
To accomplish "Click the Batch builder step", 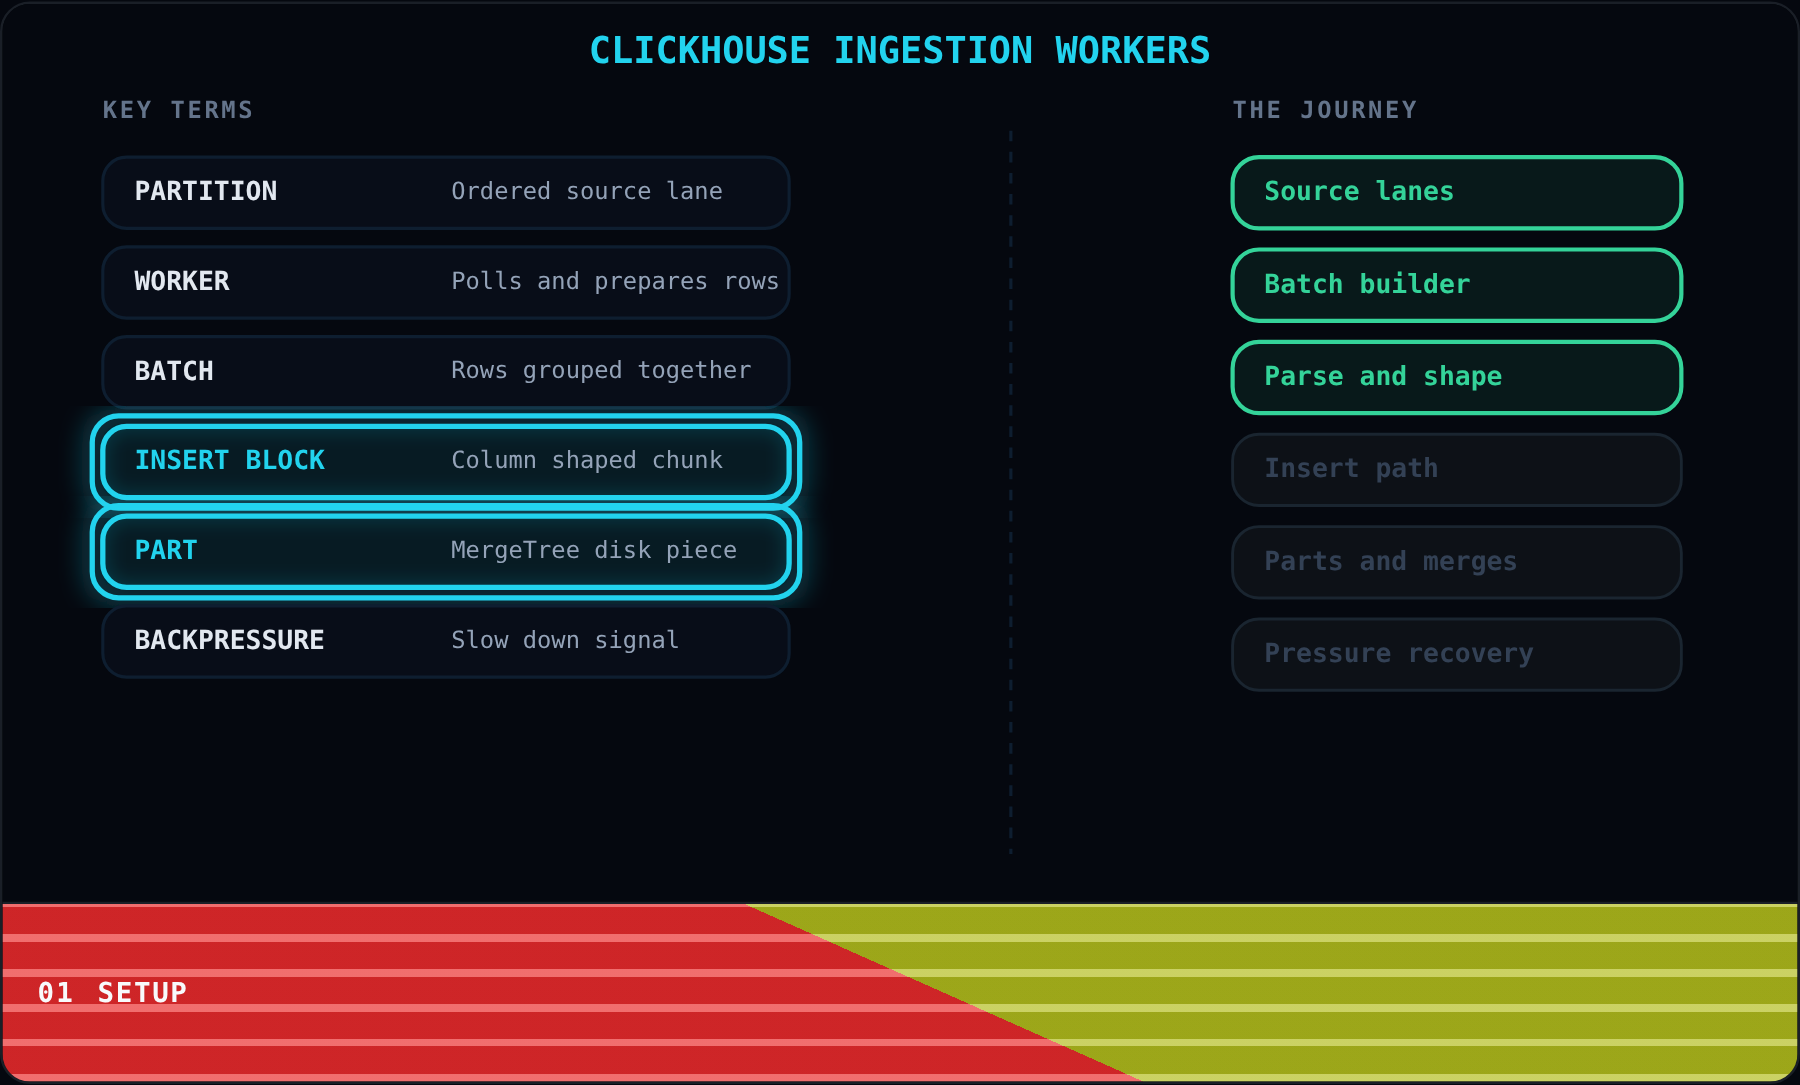I will (1456, 285).
